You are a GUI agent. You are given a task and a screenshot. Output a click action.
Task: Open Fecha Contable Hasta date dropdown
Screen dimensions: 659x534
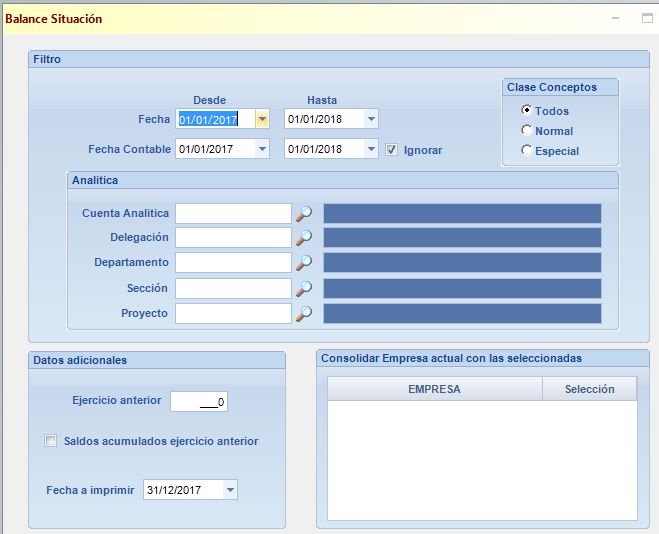click(371, 149)
